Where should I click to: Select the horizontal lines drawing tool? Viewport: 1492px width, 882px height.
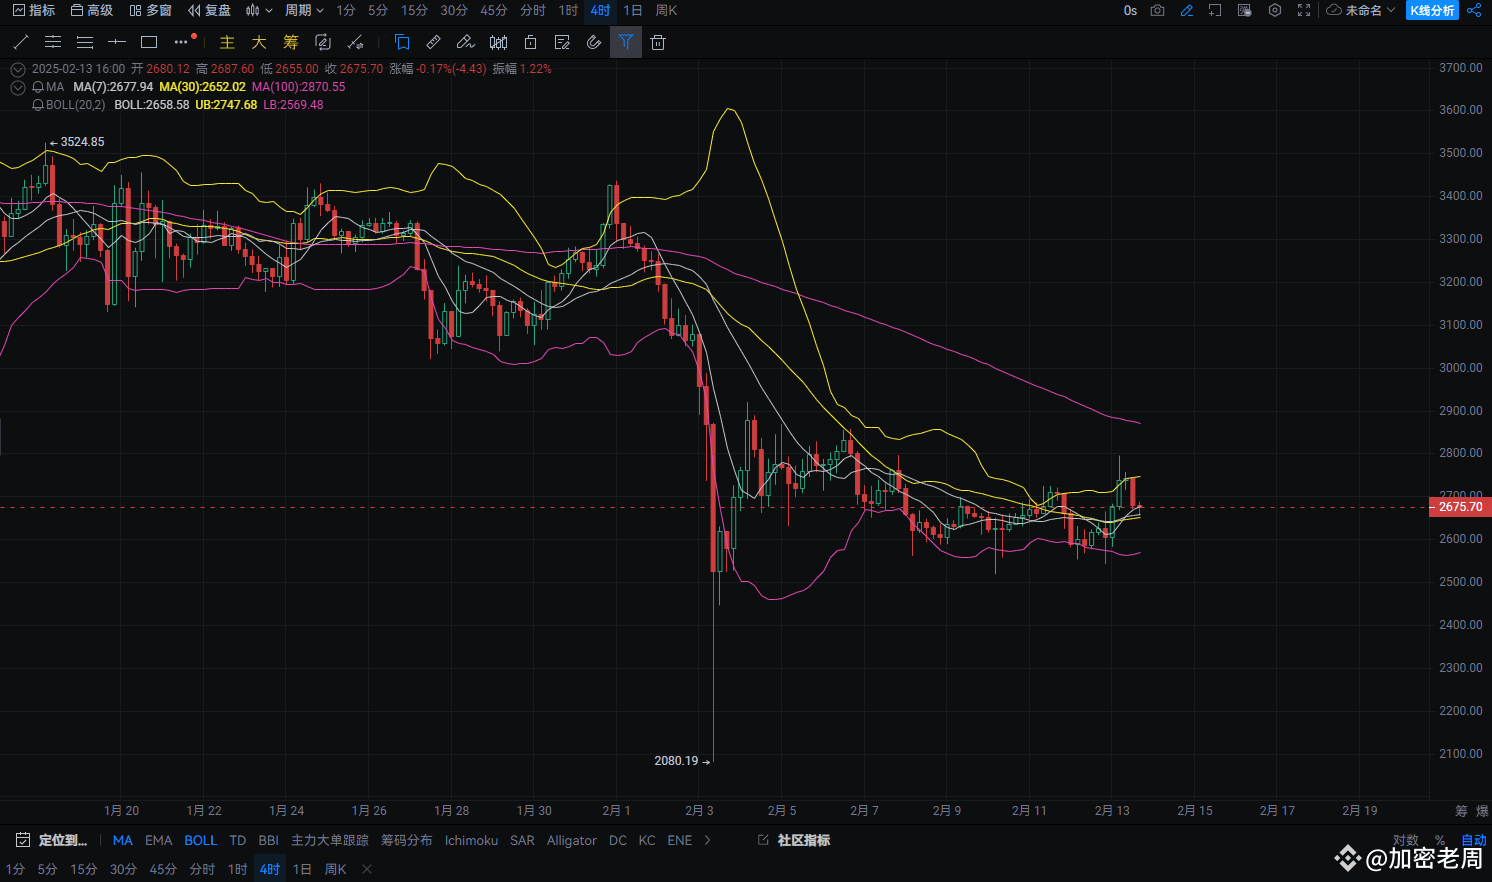[53, 42]
